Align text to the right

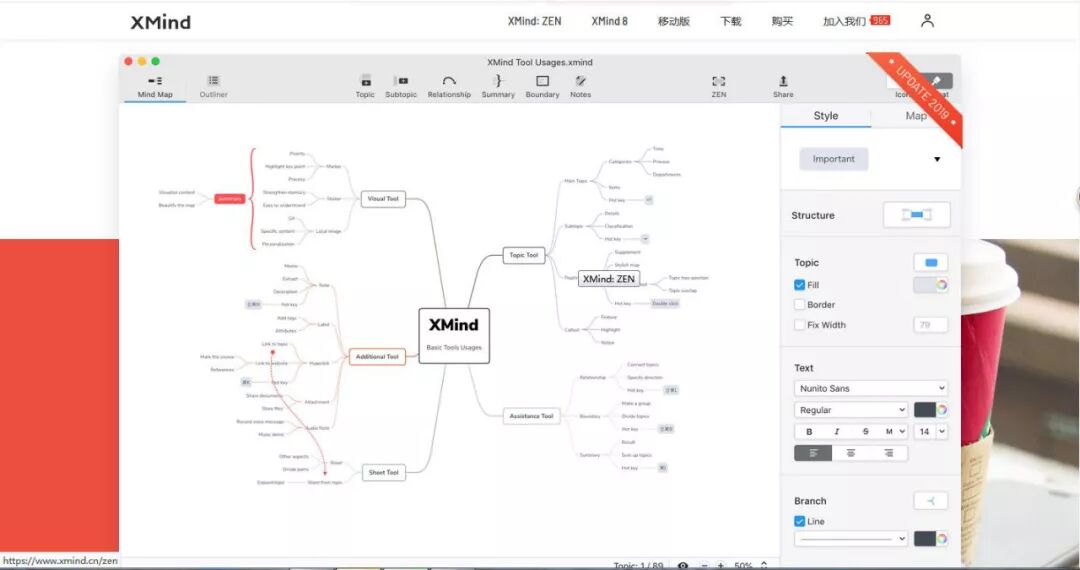(889, 453)
